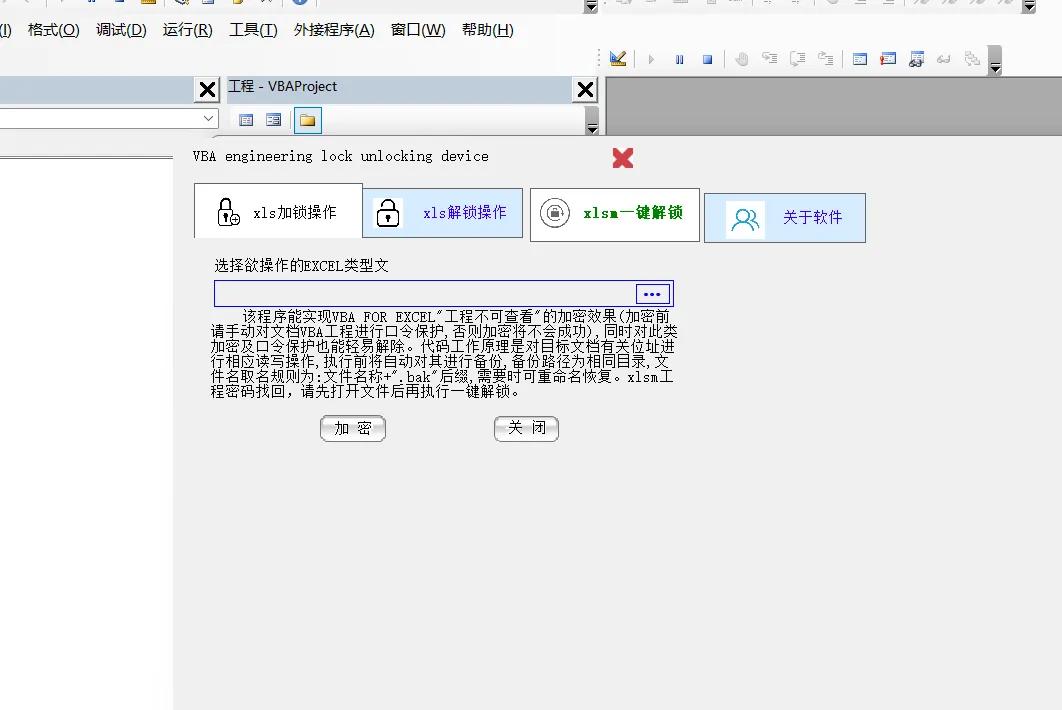Open the 调试(D) menu
The width and height of the screenshot is (1062, 710).
[121, 30]
